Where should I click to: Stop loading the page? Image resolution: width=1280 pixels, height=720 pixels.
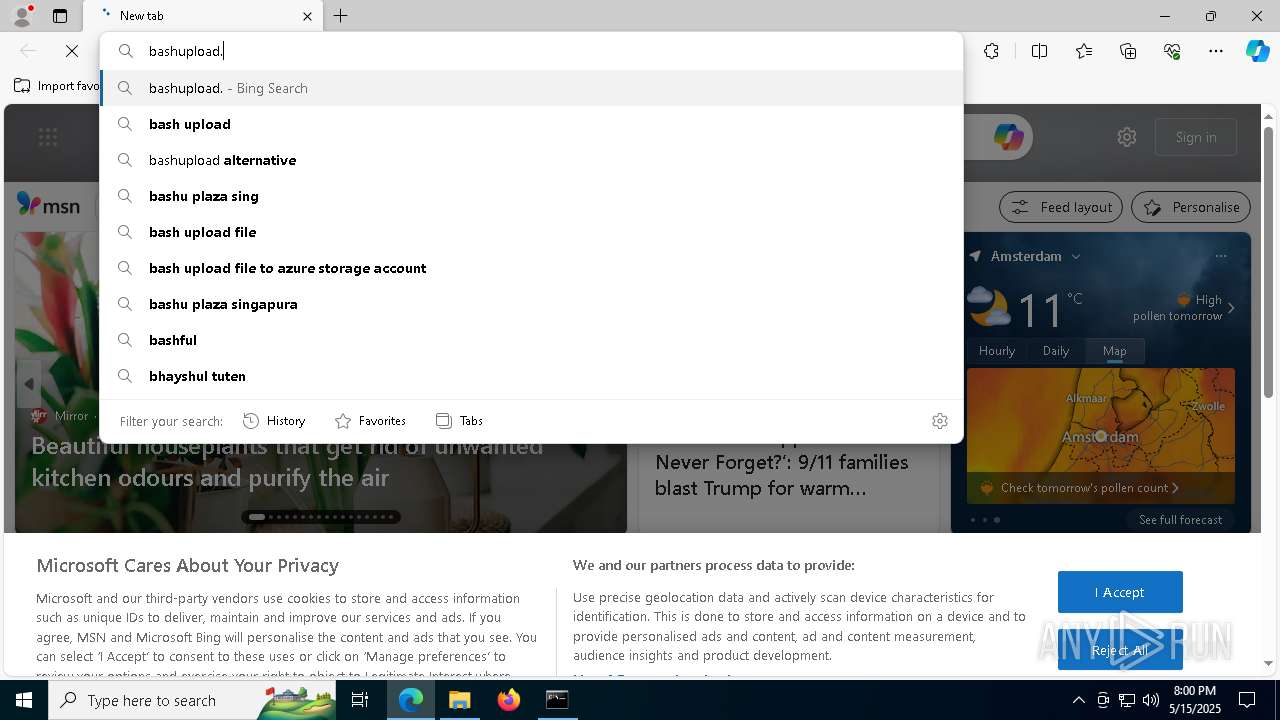click(x=72, y=51)
